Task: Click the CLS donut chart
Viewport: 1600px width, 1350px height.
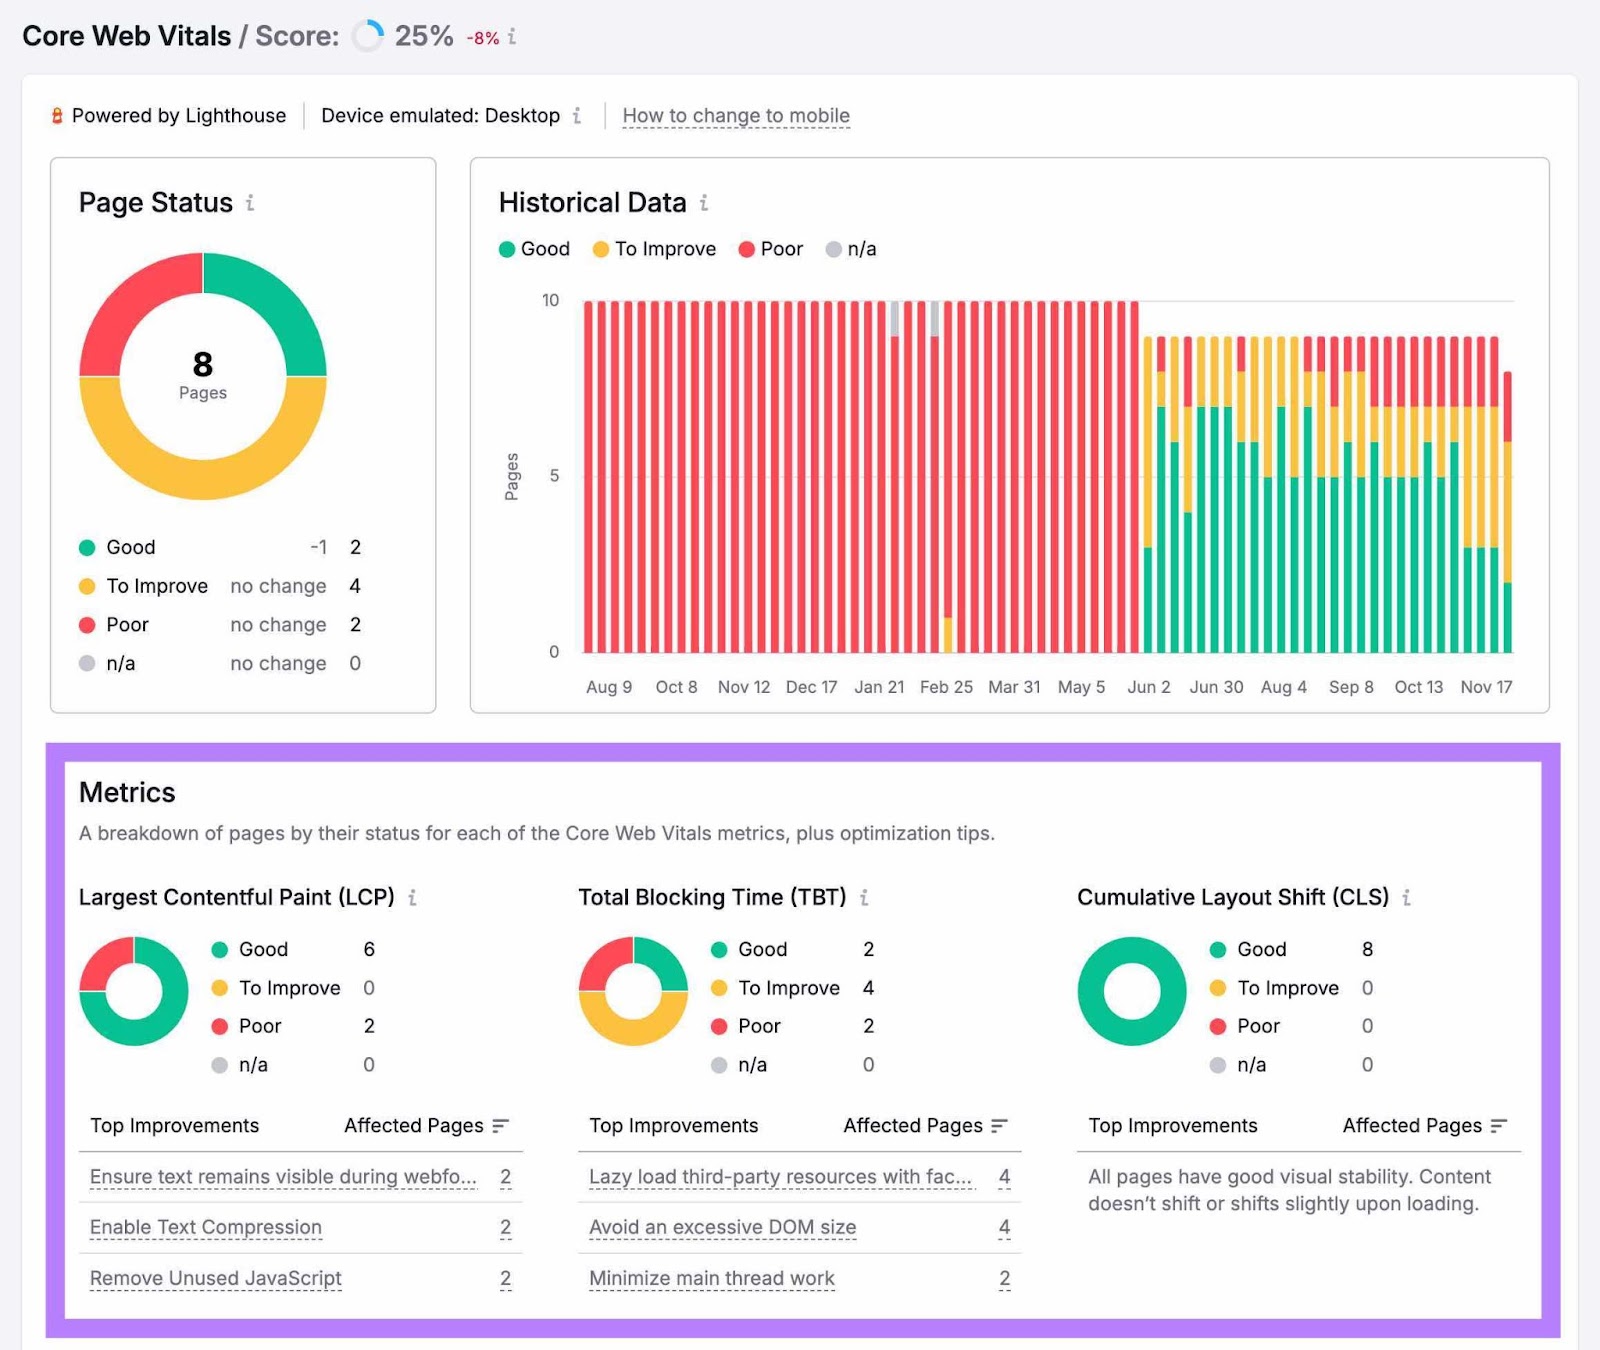Action: click(x=1132, y=991)
